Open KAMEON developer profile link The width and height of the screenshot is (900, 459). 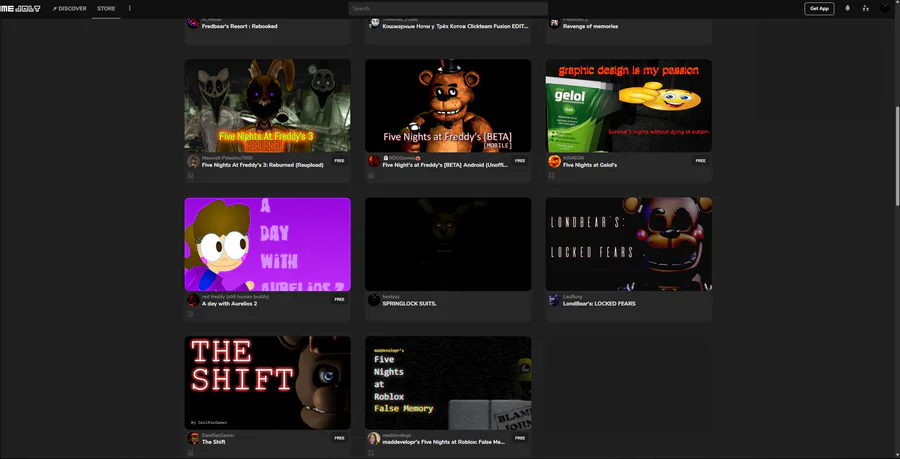[573, 158]
